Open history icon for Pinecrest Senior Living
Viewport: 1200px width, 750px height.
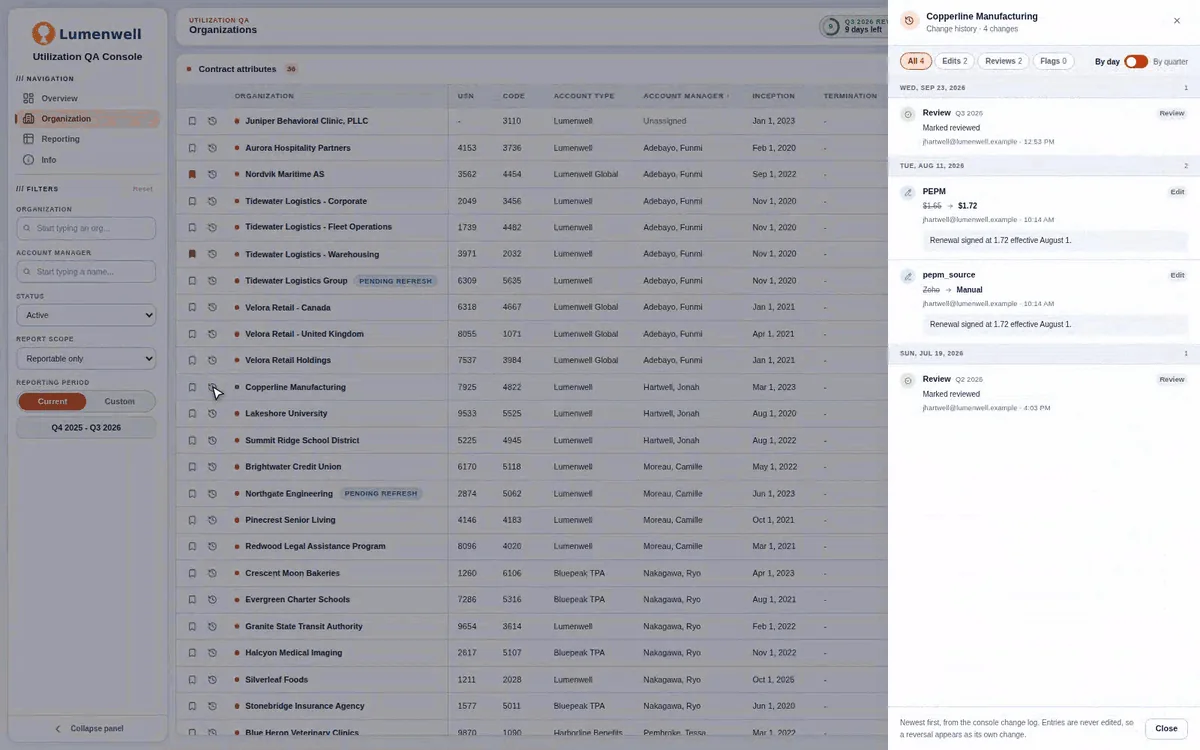[212, 520]
